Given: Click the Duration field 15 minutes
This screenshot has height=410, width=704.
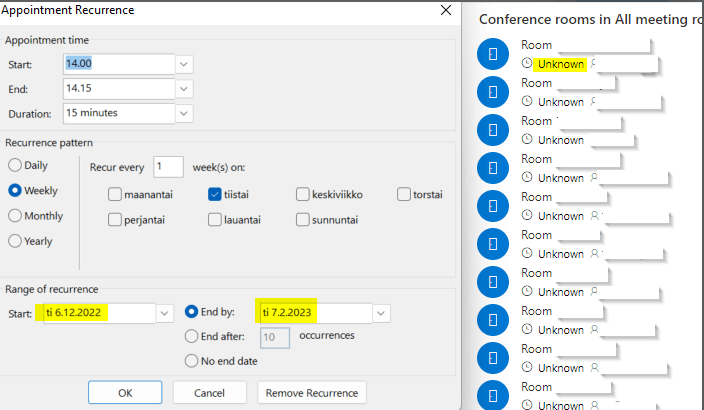Looking at the screenshot, I should [x=119, y=113].
